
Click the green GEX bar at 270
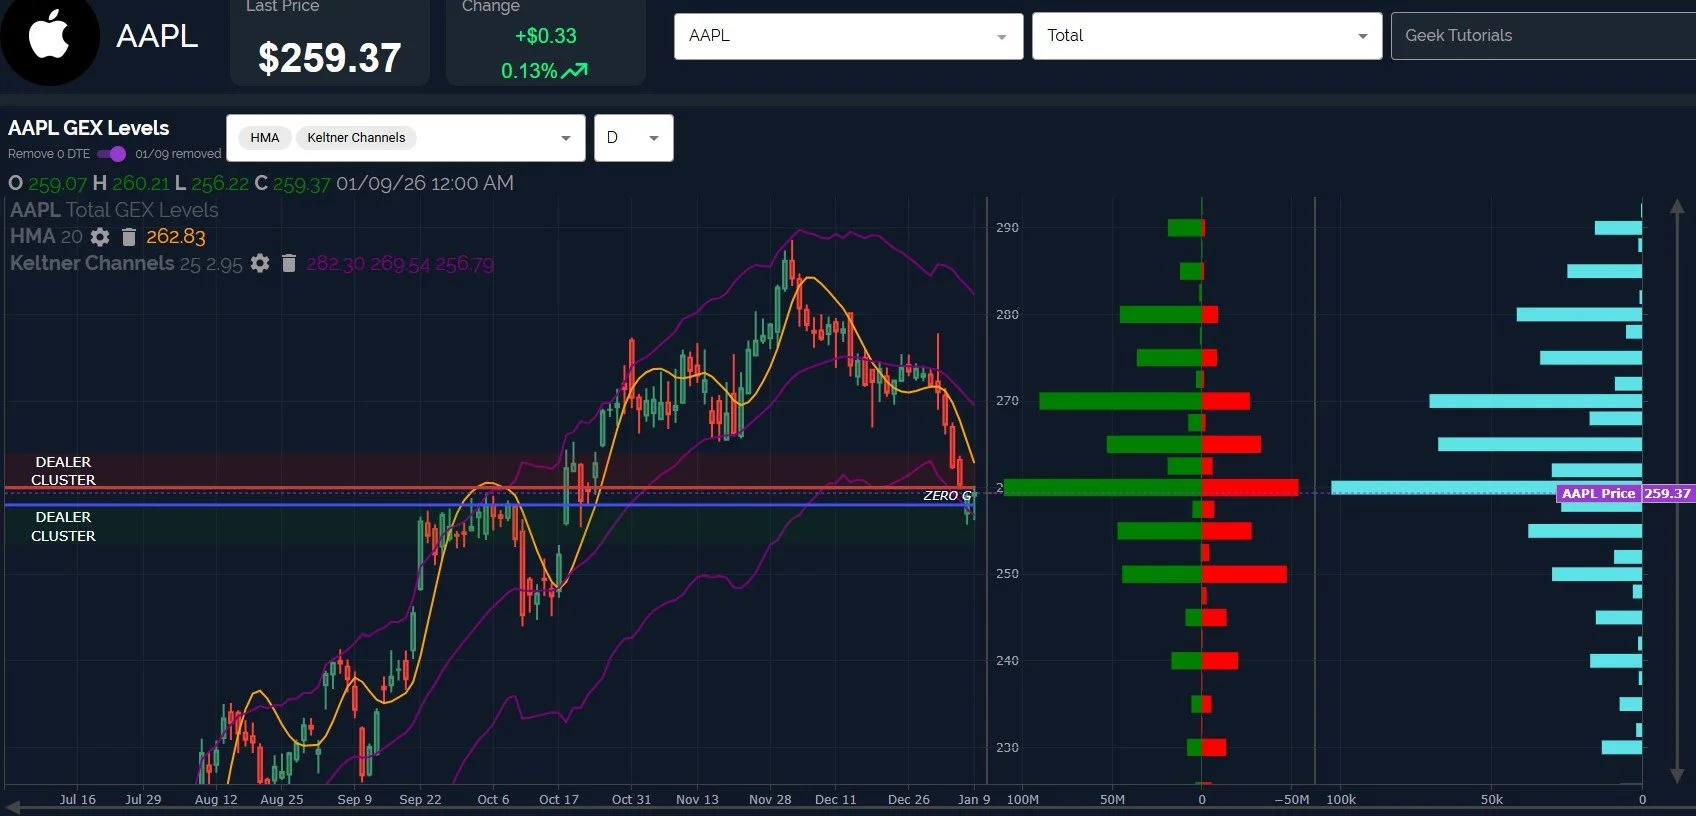tap(1120, 401)
